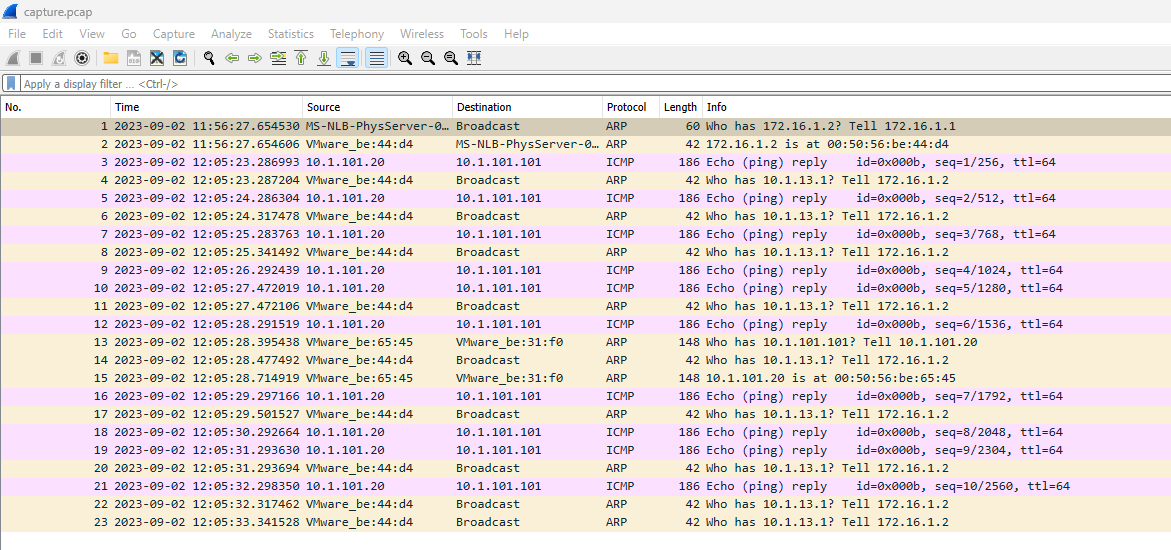Click the zoom in magnifier icon

(x=405, y=58)
